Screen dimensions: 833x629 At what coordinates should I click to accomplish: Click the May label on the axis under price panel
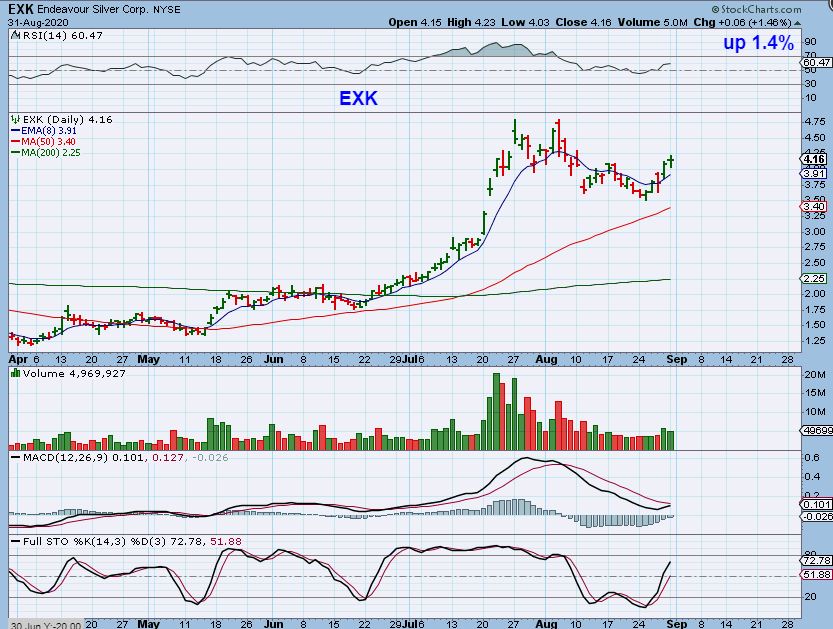click(148, 360)
